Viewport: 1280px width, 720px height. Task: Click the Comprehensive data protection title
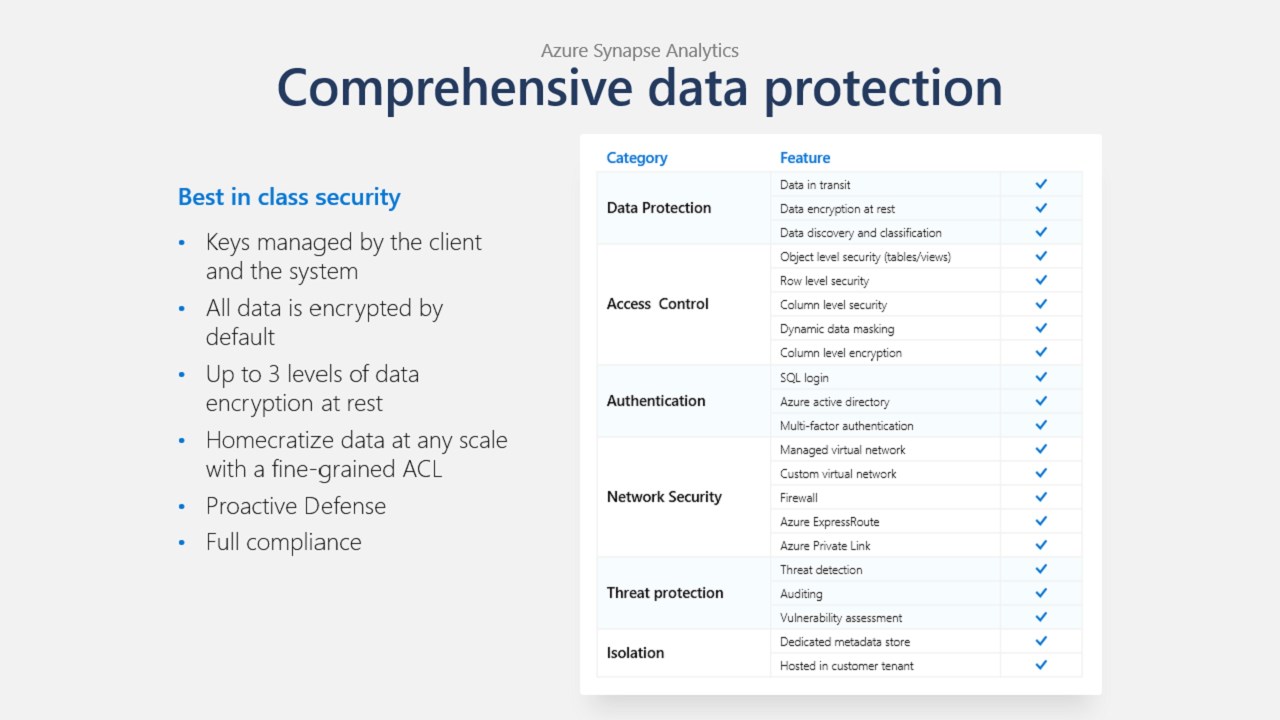pyautogui.click(x=640, y=87)
